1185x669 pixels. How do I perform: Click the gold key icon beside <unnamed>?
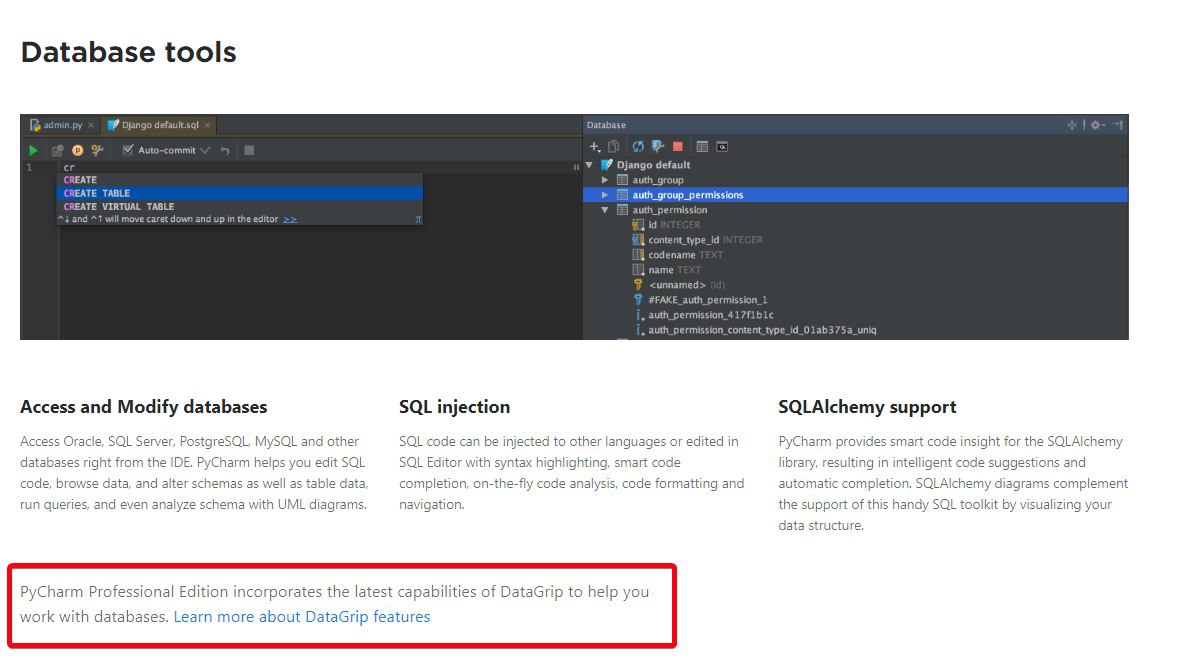638,285
